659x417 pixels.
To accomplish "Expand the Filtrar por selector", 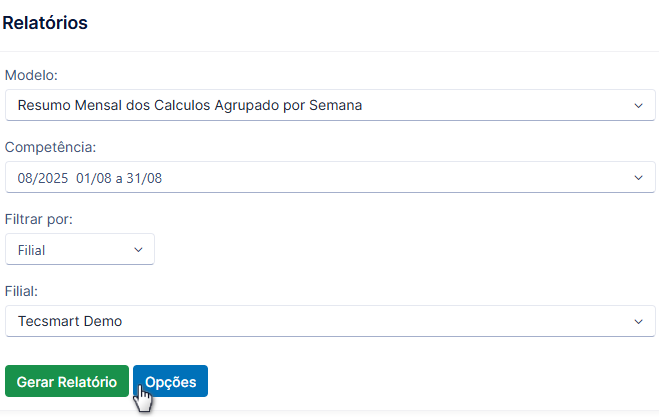I will click(x=80, y=249).
